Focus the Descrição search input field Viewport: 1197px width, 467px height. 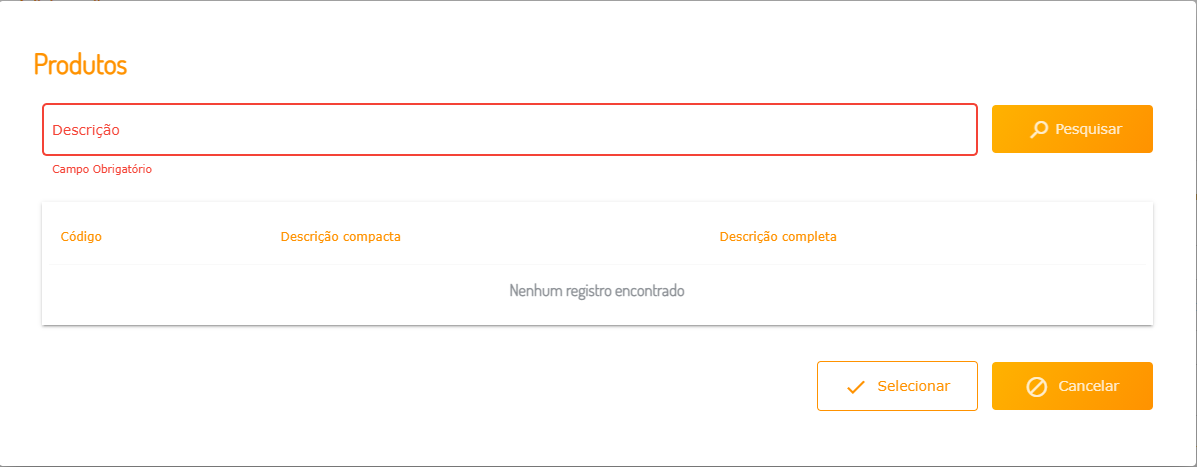[x=509, y=130]
